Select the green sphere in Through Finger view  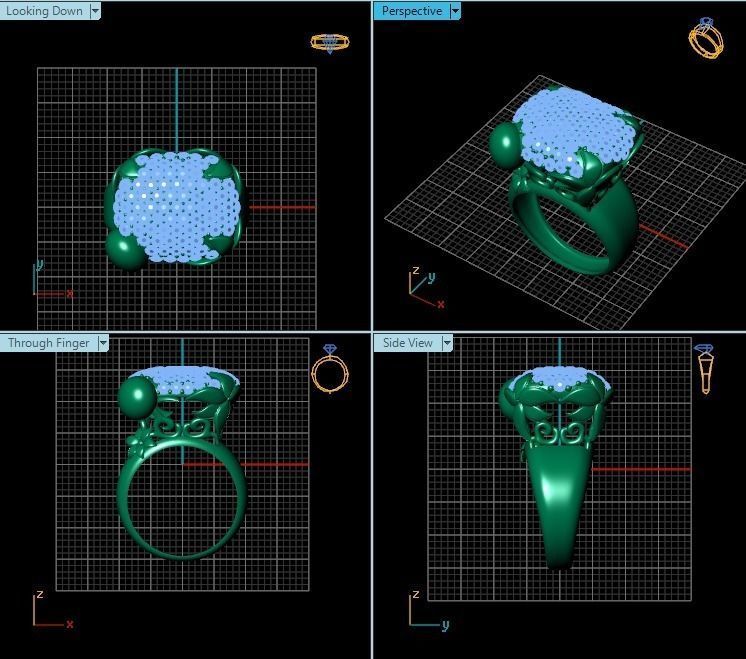pos(138,397)
